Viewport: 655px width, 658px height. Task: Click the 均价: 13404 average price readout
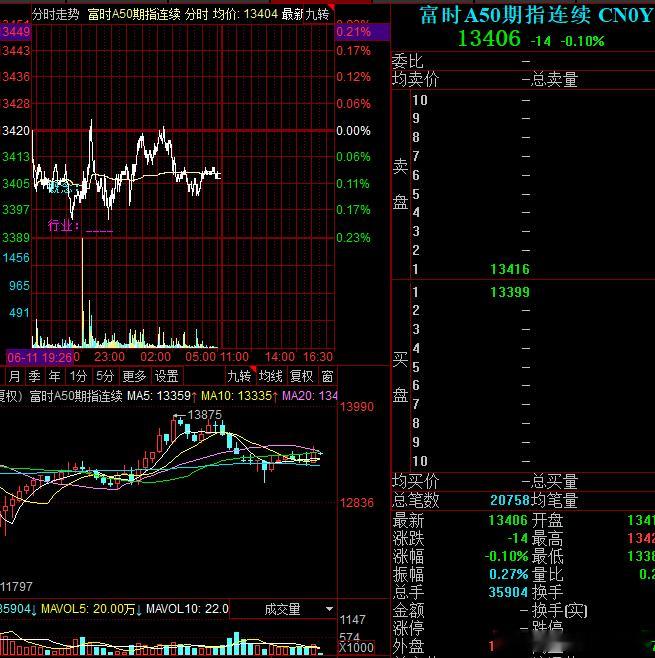click(x=245, y=15)
